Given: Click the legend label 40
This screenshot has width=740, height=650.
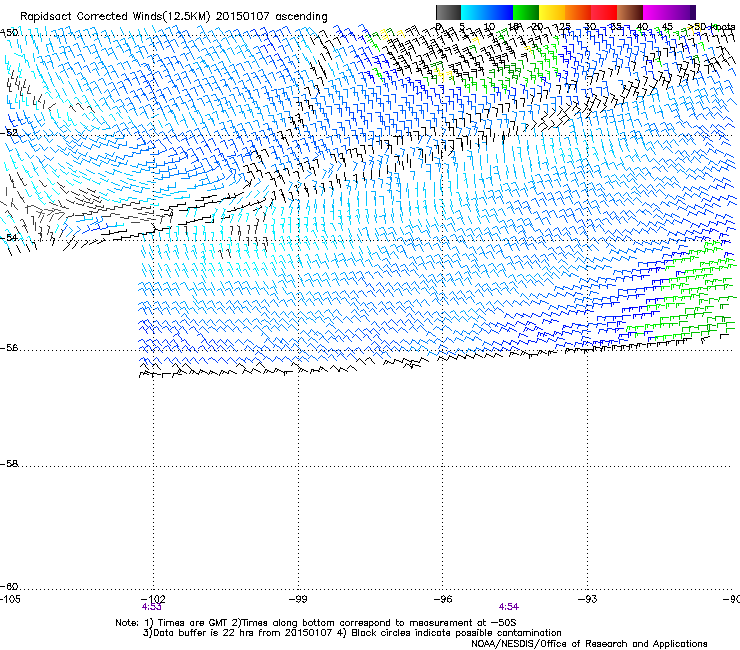Looking at the screenshot, I should pyautogui.click(x=642, y=26).
